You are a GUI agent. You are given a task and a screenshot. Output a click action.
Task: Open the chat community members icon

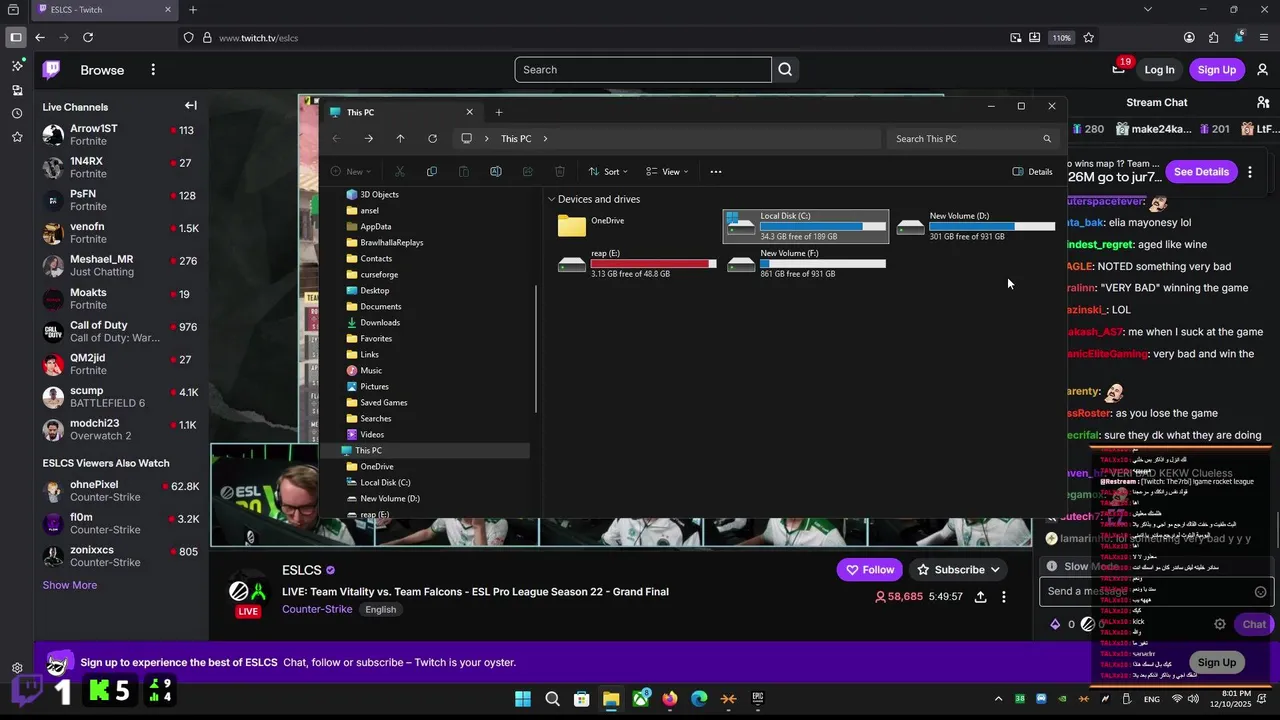pos(1263,102)
